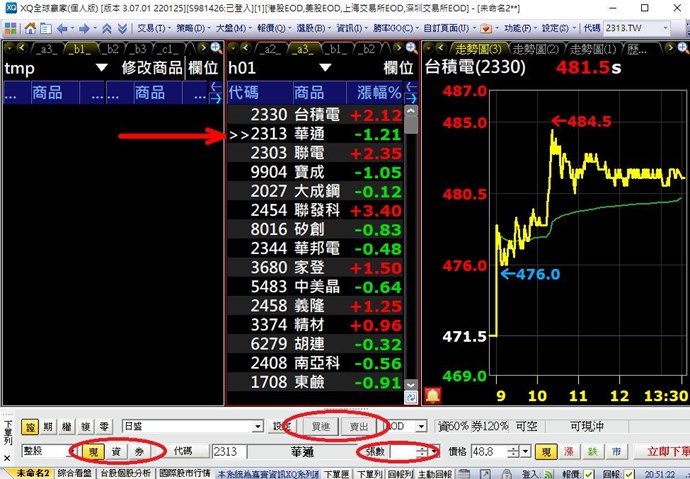
Task: Expand the tmp list selector dropdown
Action: (x=102, y=68)
